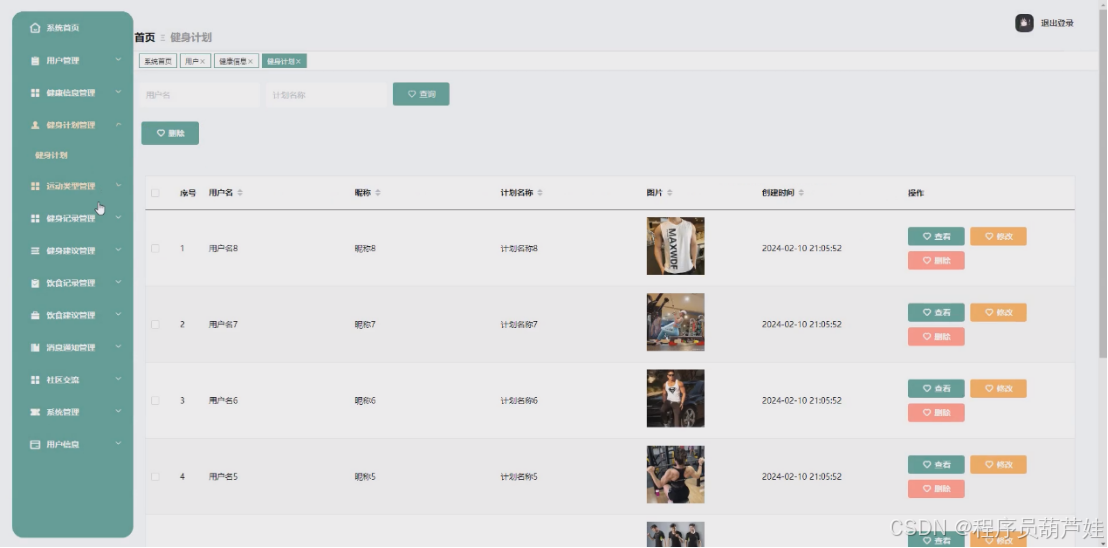Open the image thumbnail in 用户名7 row
1108x548 pixels.
click(676, 322)
